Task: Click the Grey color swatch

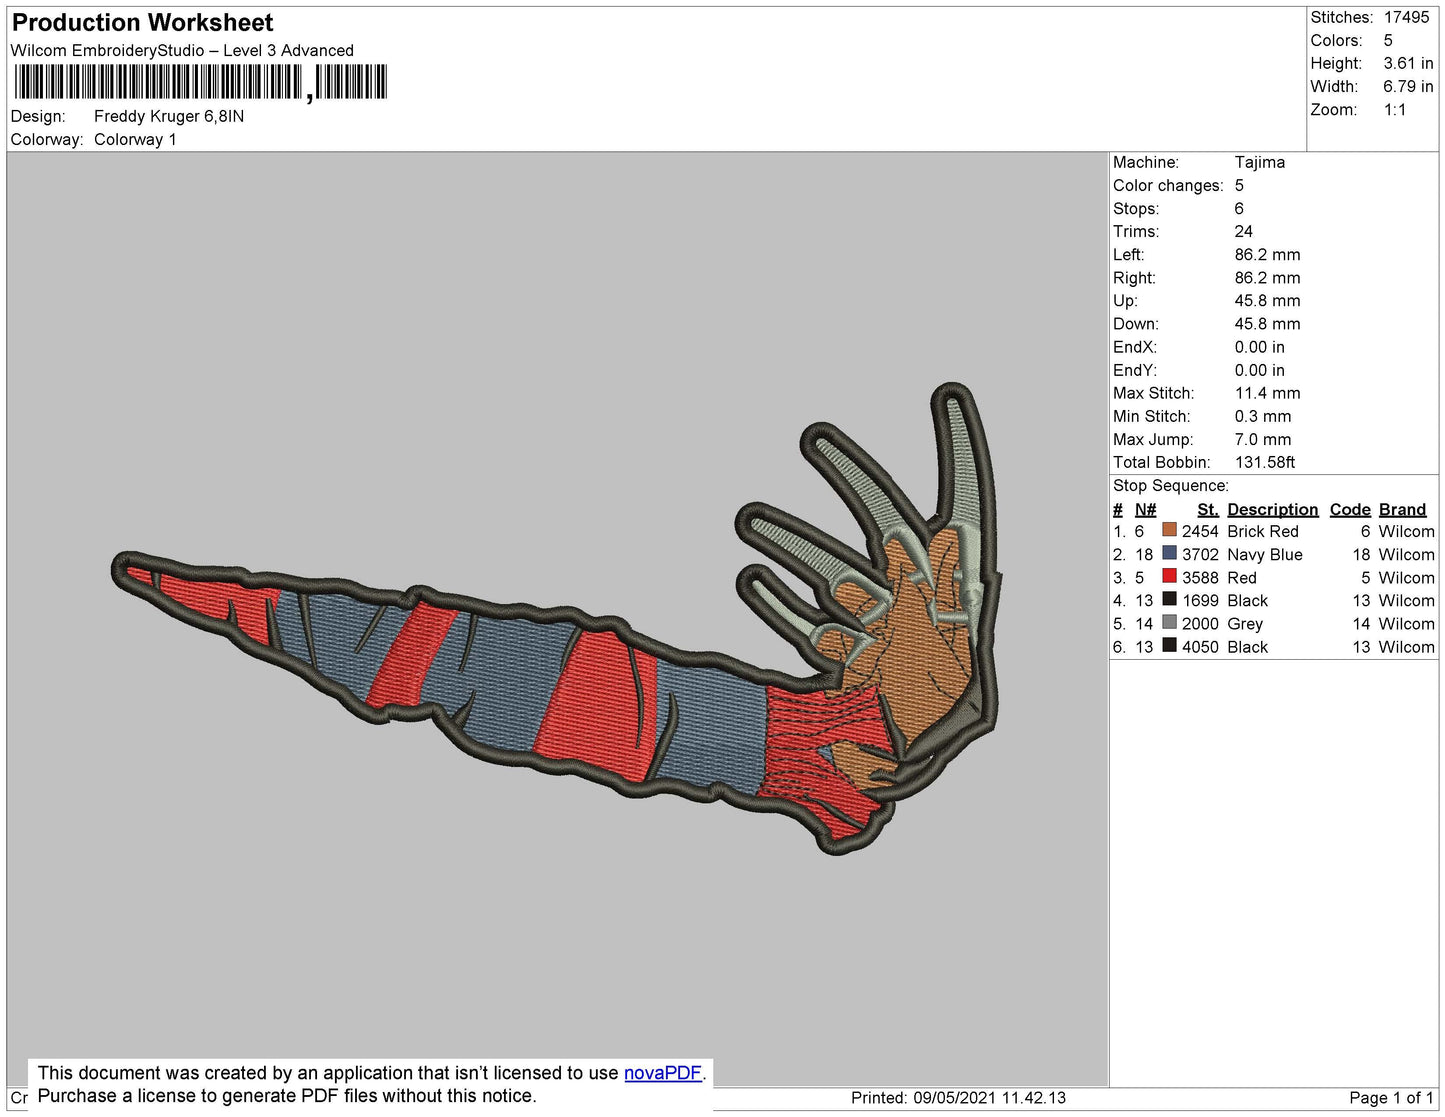Action: [x=1169, y=622]
